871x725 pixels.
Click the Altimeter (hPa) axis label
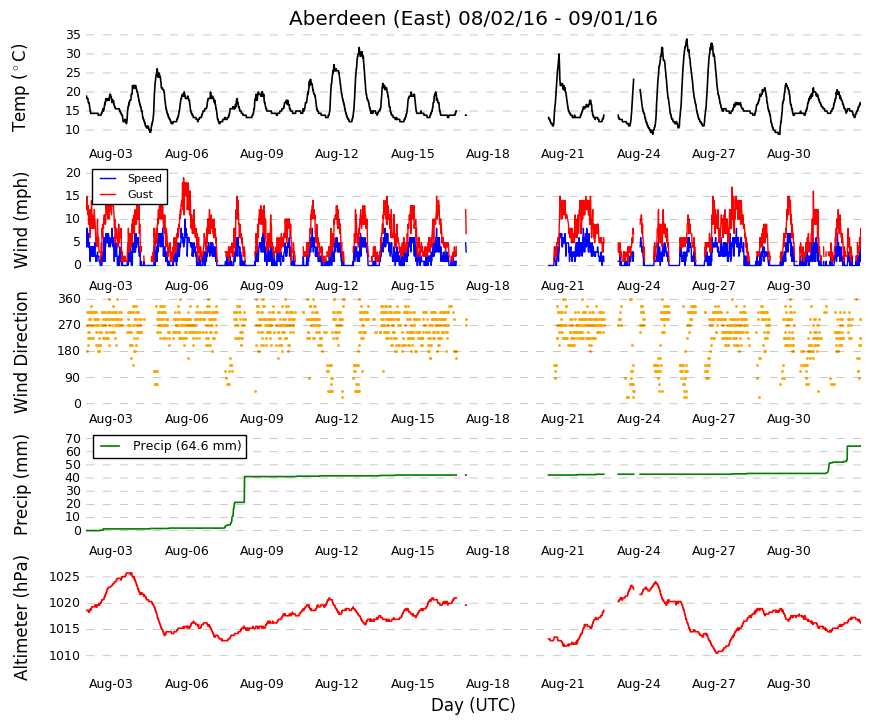point(20,618)
